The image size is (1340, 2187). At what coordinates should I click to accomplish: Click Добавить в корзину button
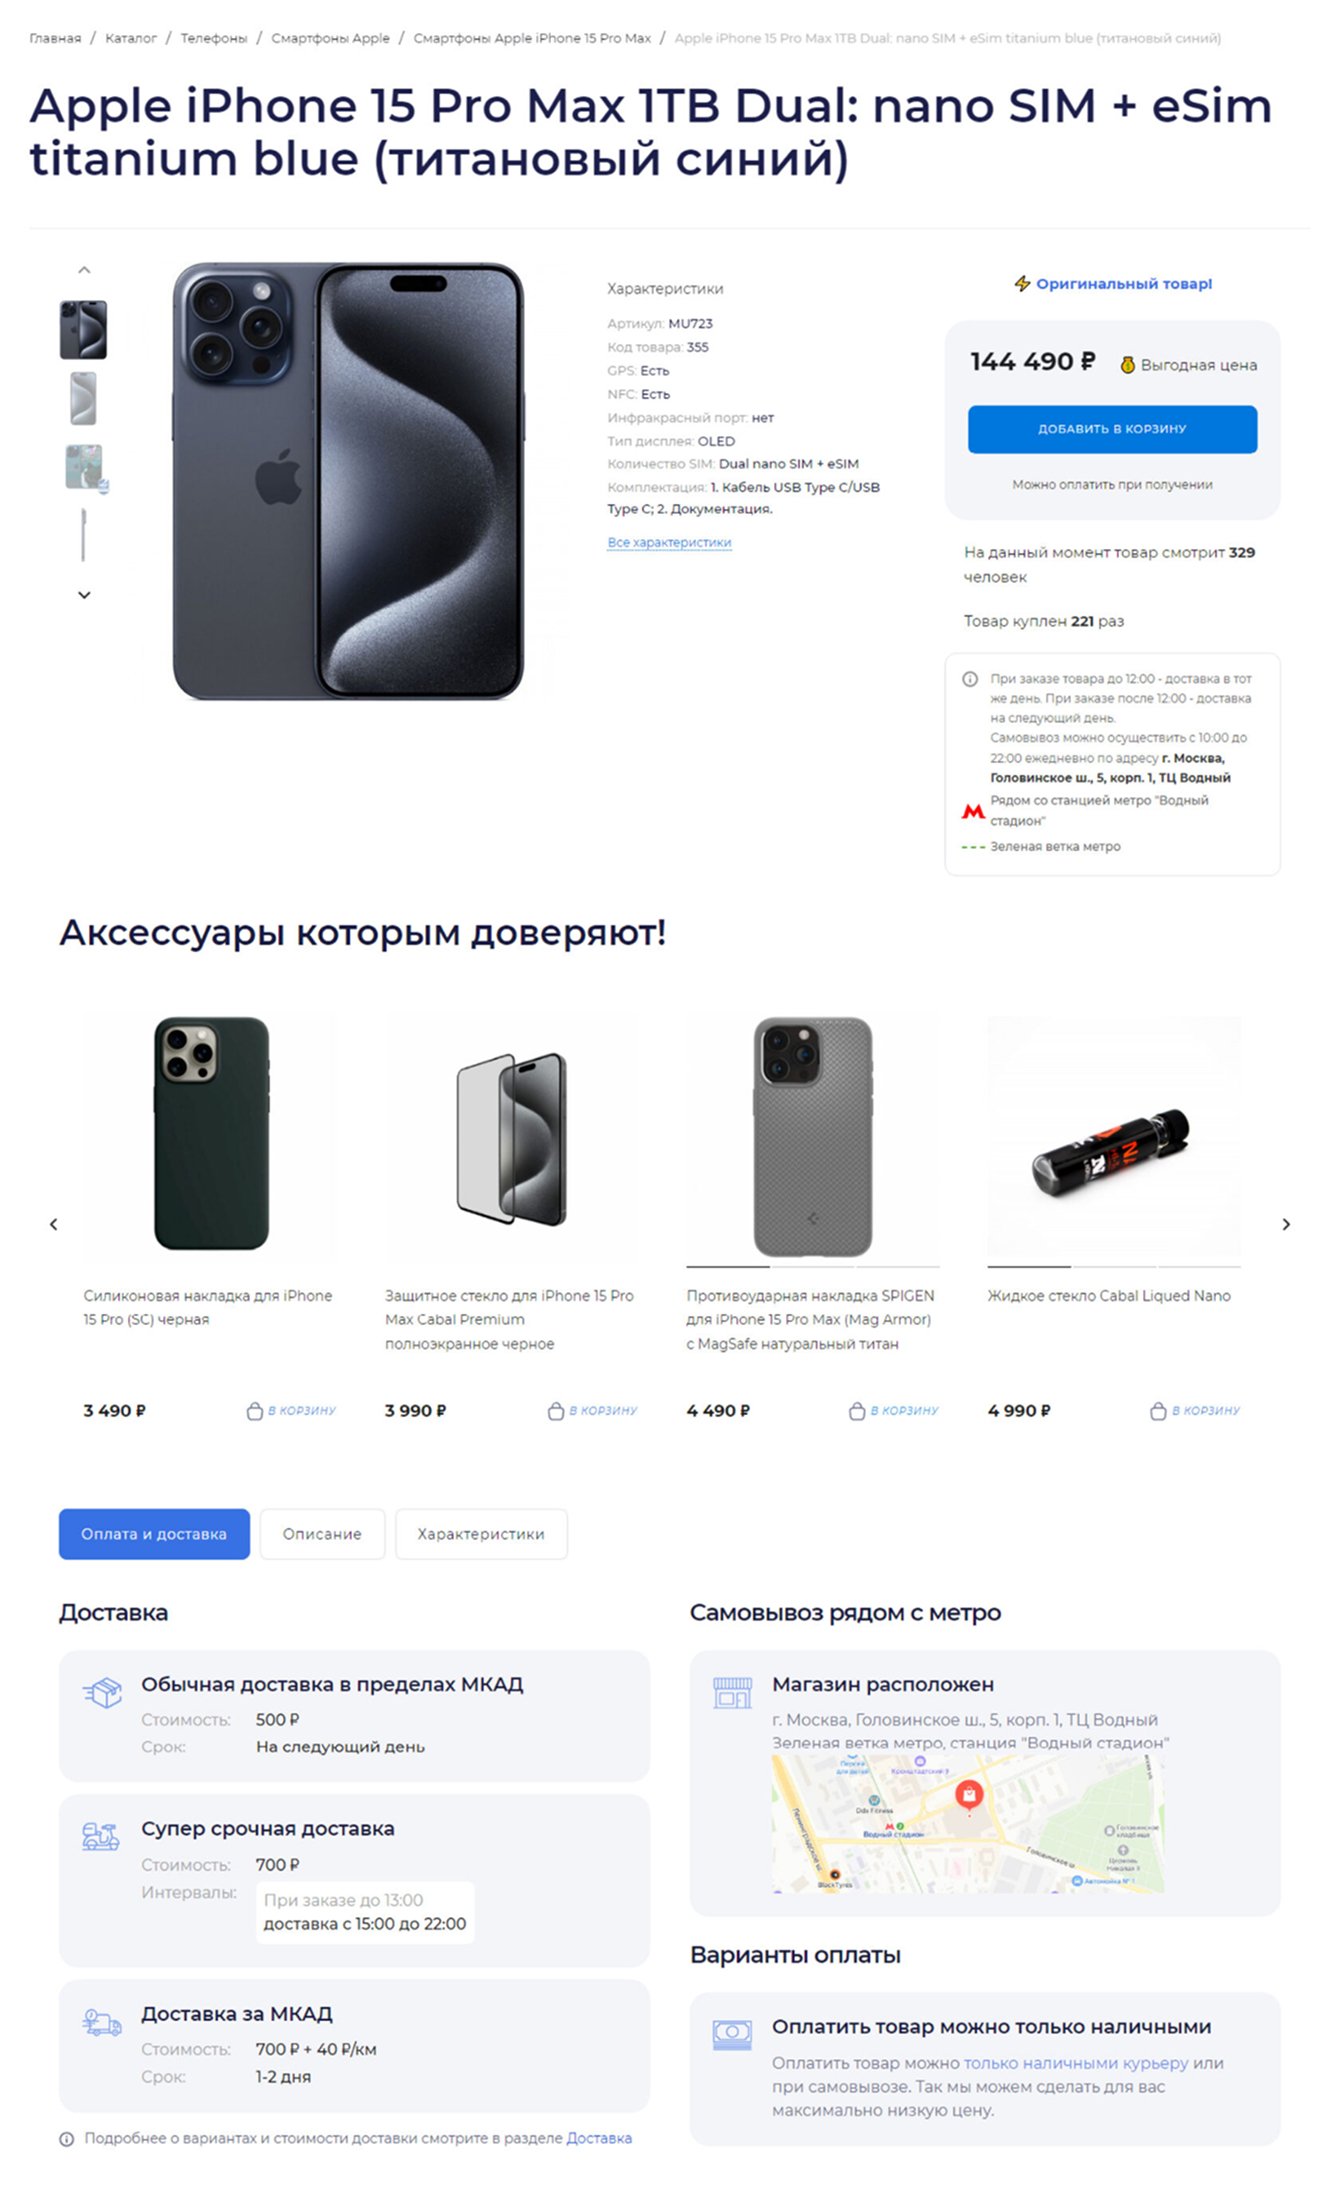coord(1112,429)
